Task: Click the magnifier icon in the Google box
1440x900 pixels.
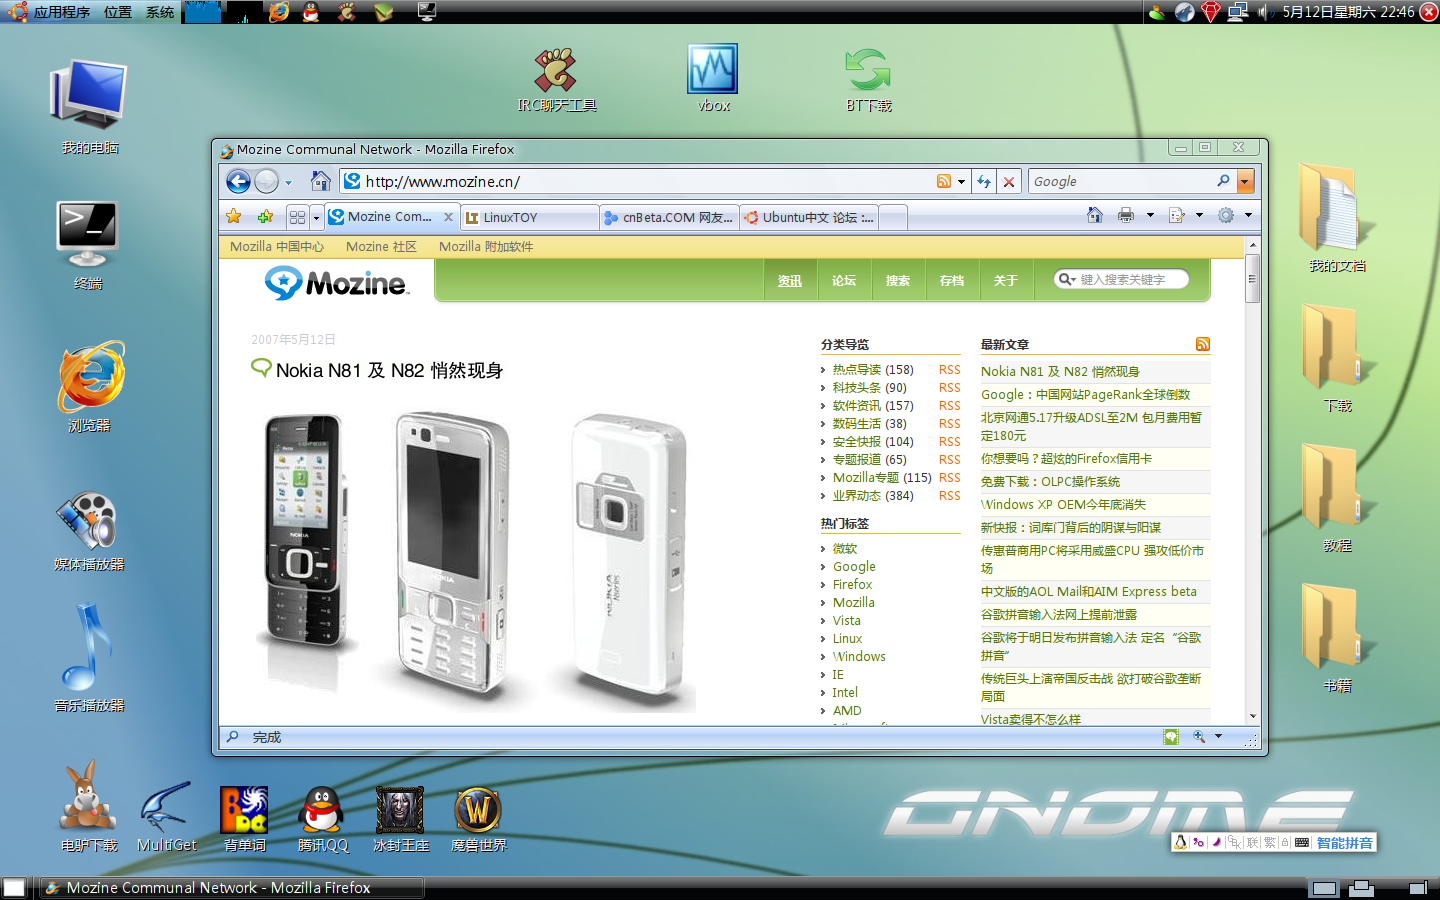Action: pyautogui.click(x=1224, y=181)
